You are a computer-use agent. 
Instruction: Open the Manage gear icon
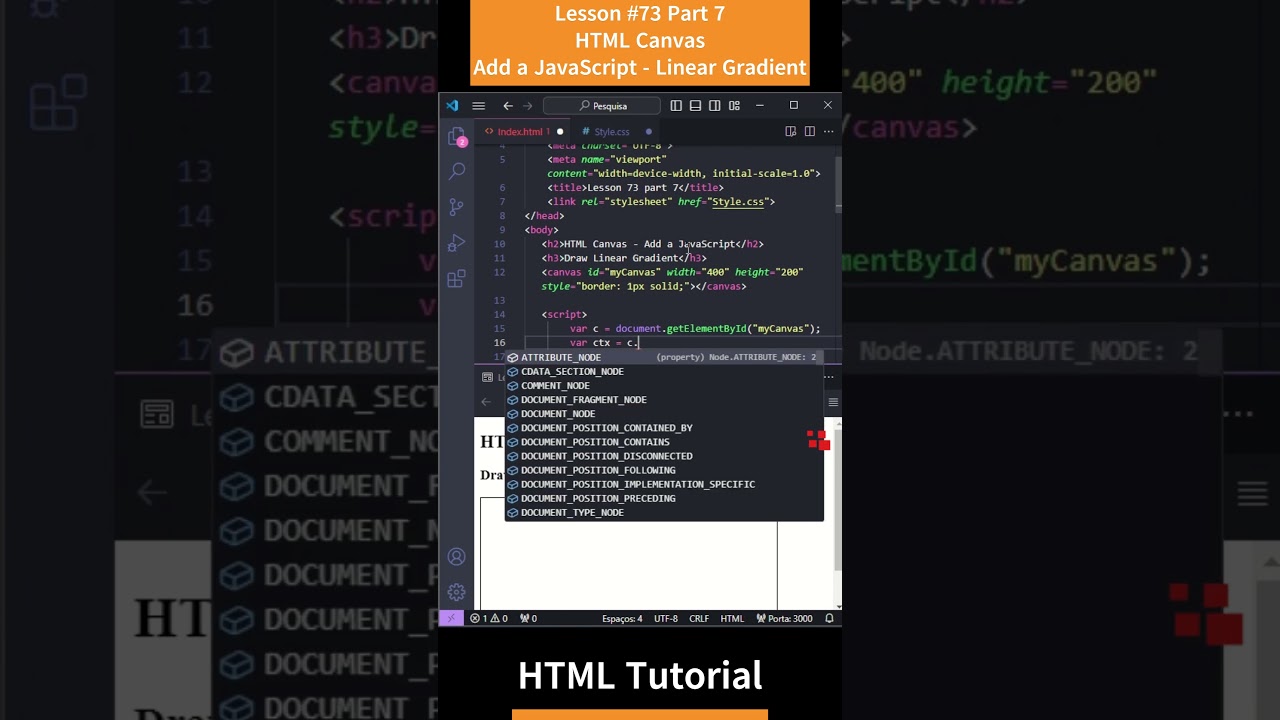pos(456,592)
